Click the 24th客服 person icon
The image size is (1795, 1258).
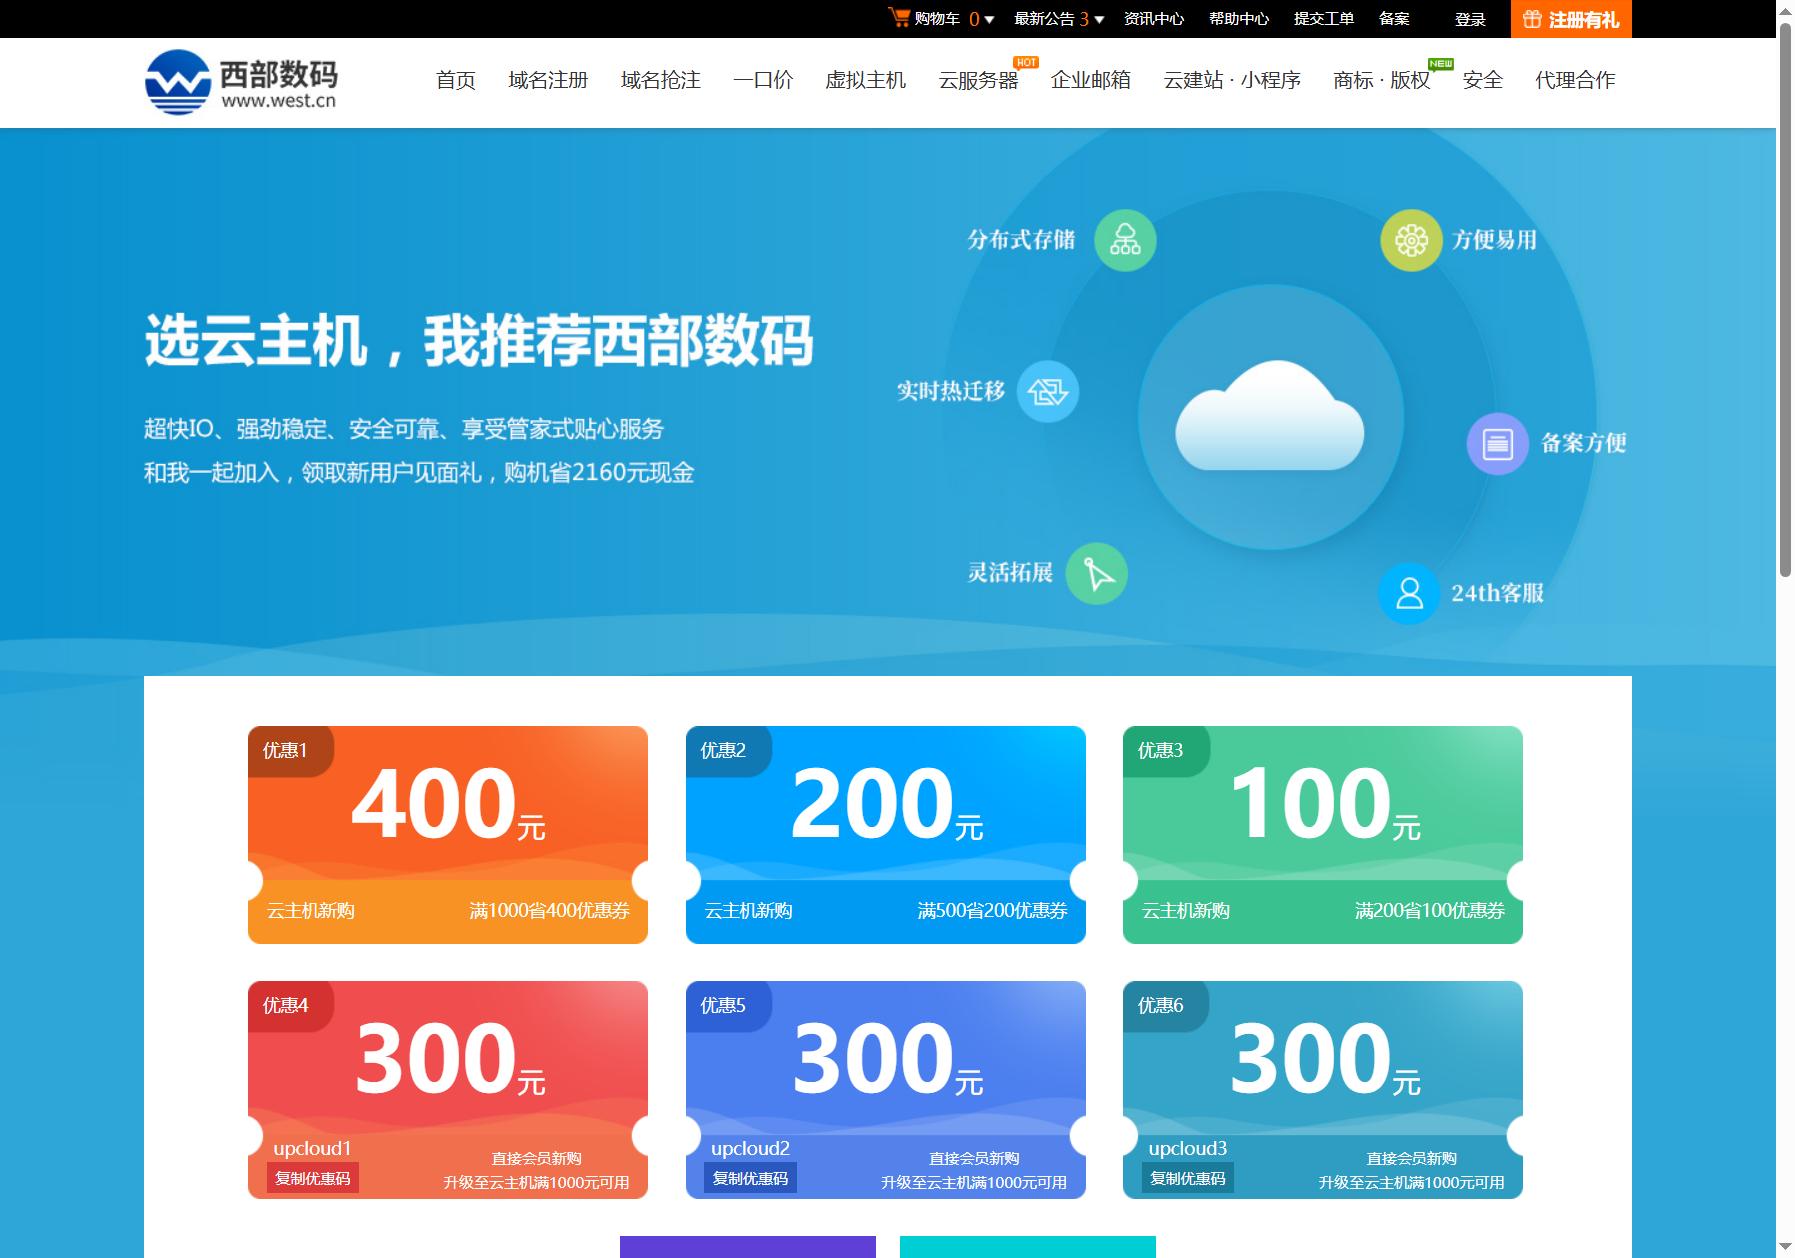[x=1409, y=593]
